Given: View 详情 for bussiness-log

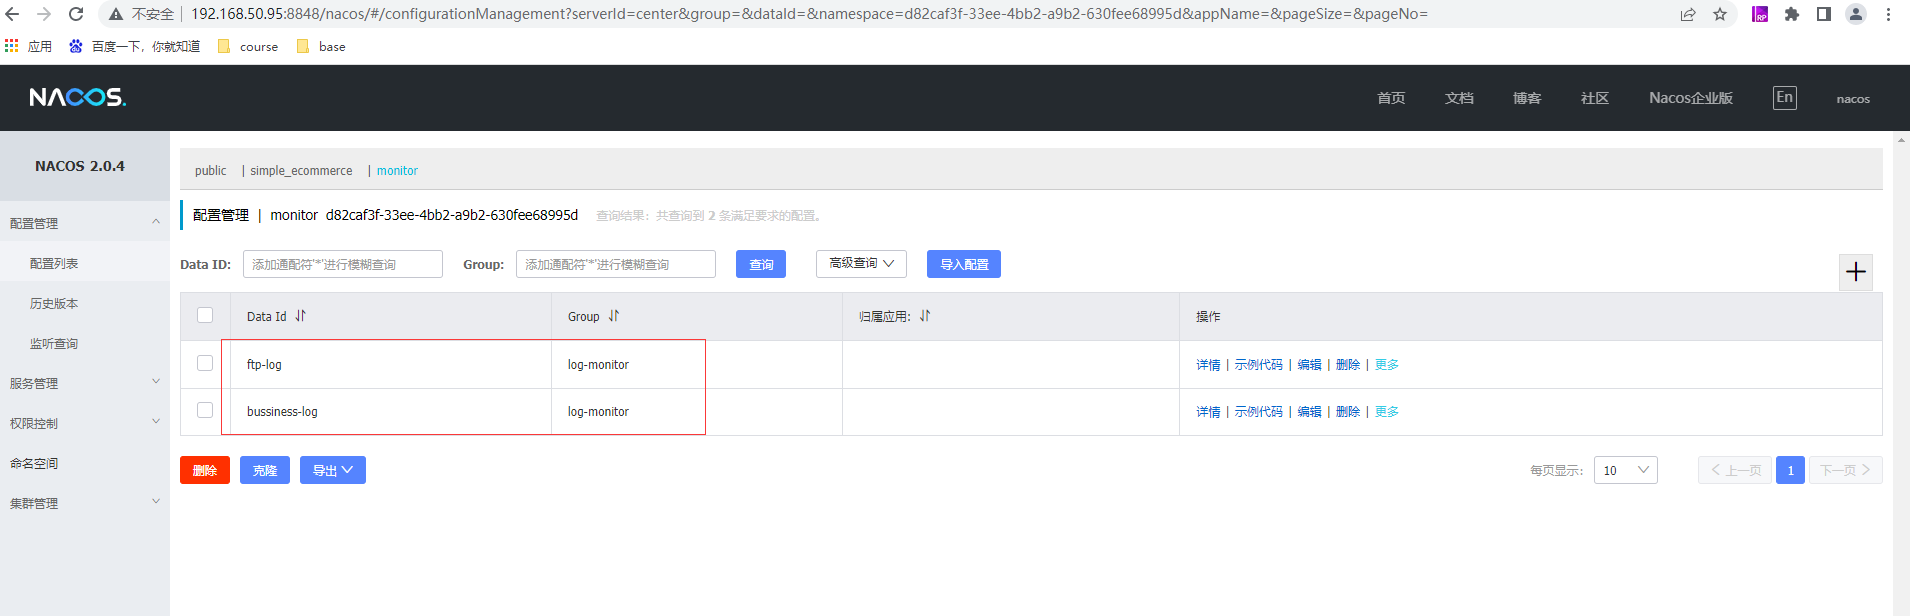Looking at the screenshot, I should [x=1208, y=412].
